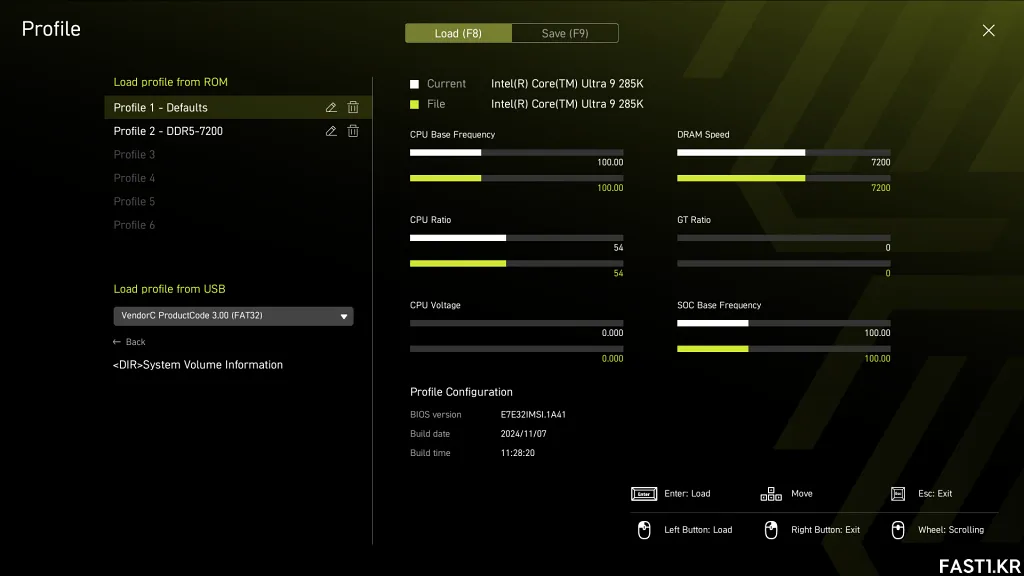Click the Profile page title
This screenshot has width=1024, height=576.
[51, 29]
